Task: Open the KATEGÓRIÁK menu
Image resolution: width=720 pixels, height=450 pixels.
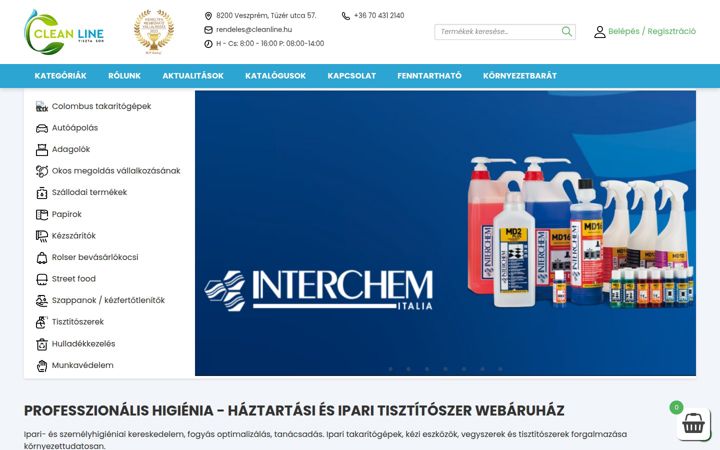Action: [60, 76]
